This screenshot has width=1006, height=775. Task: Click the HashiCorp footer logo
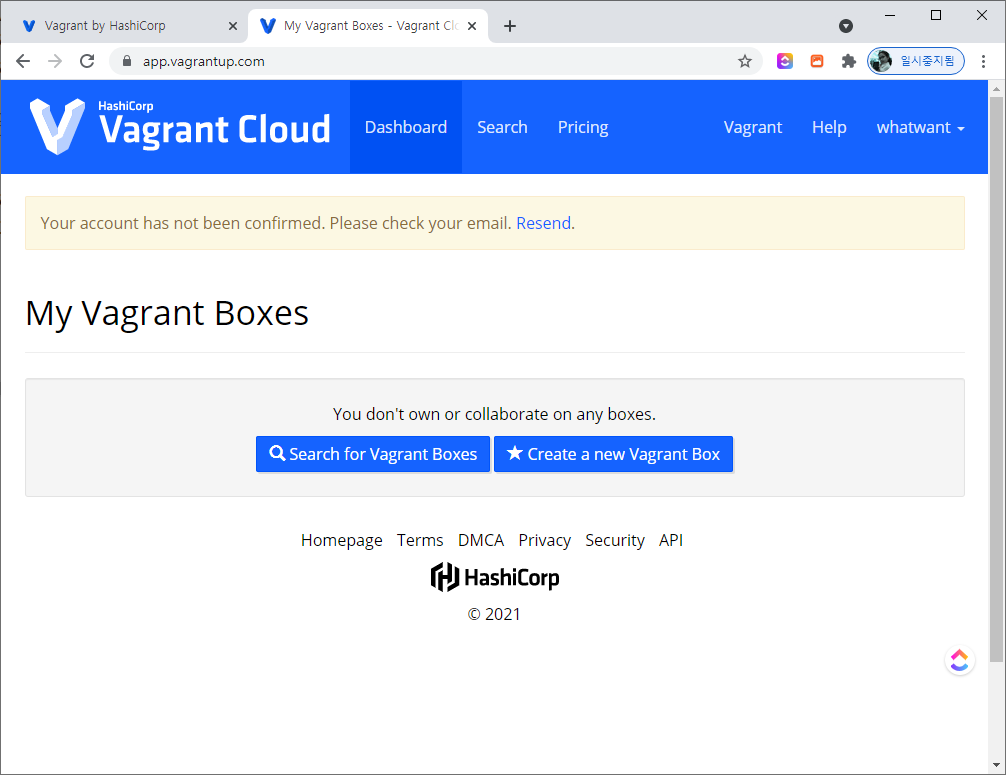click(x=494, y=577)
